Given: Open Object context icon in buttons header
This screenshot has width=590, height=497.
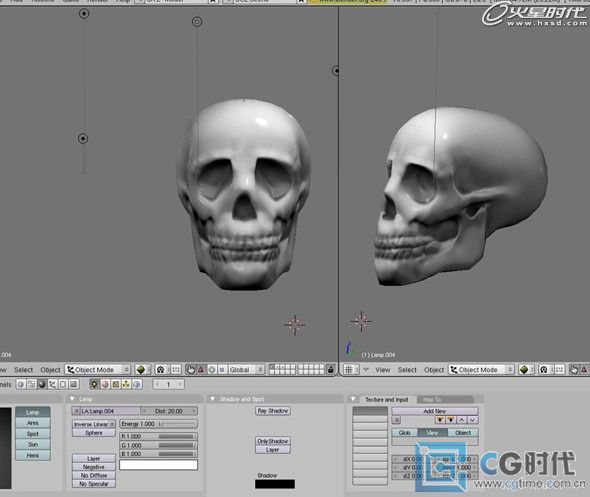Looking at the screenshot, I should [52, 385].
